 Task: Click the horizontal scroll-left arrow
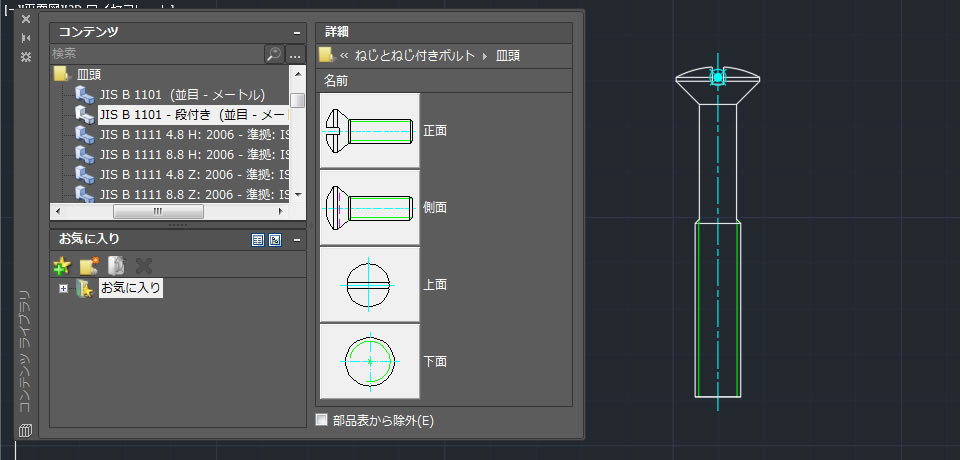(58, 211)
